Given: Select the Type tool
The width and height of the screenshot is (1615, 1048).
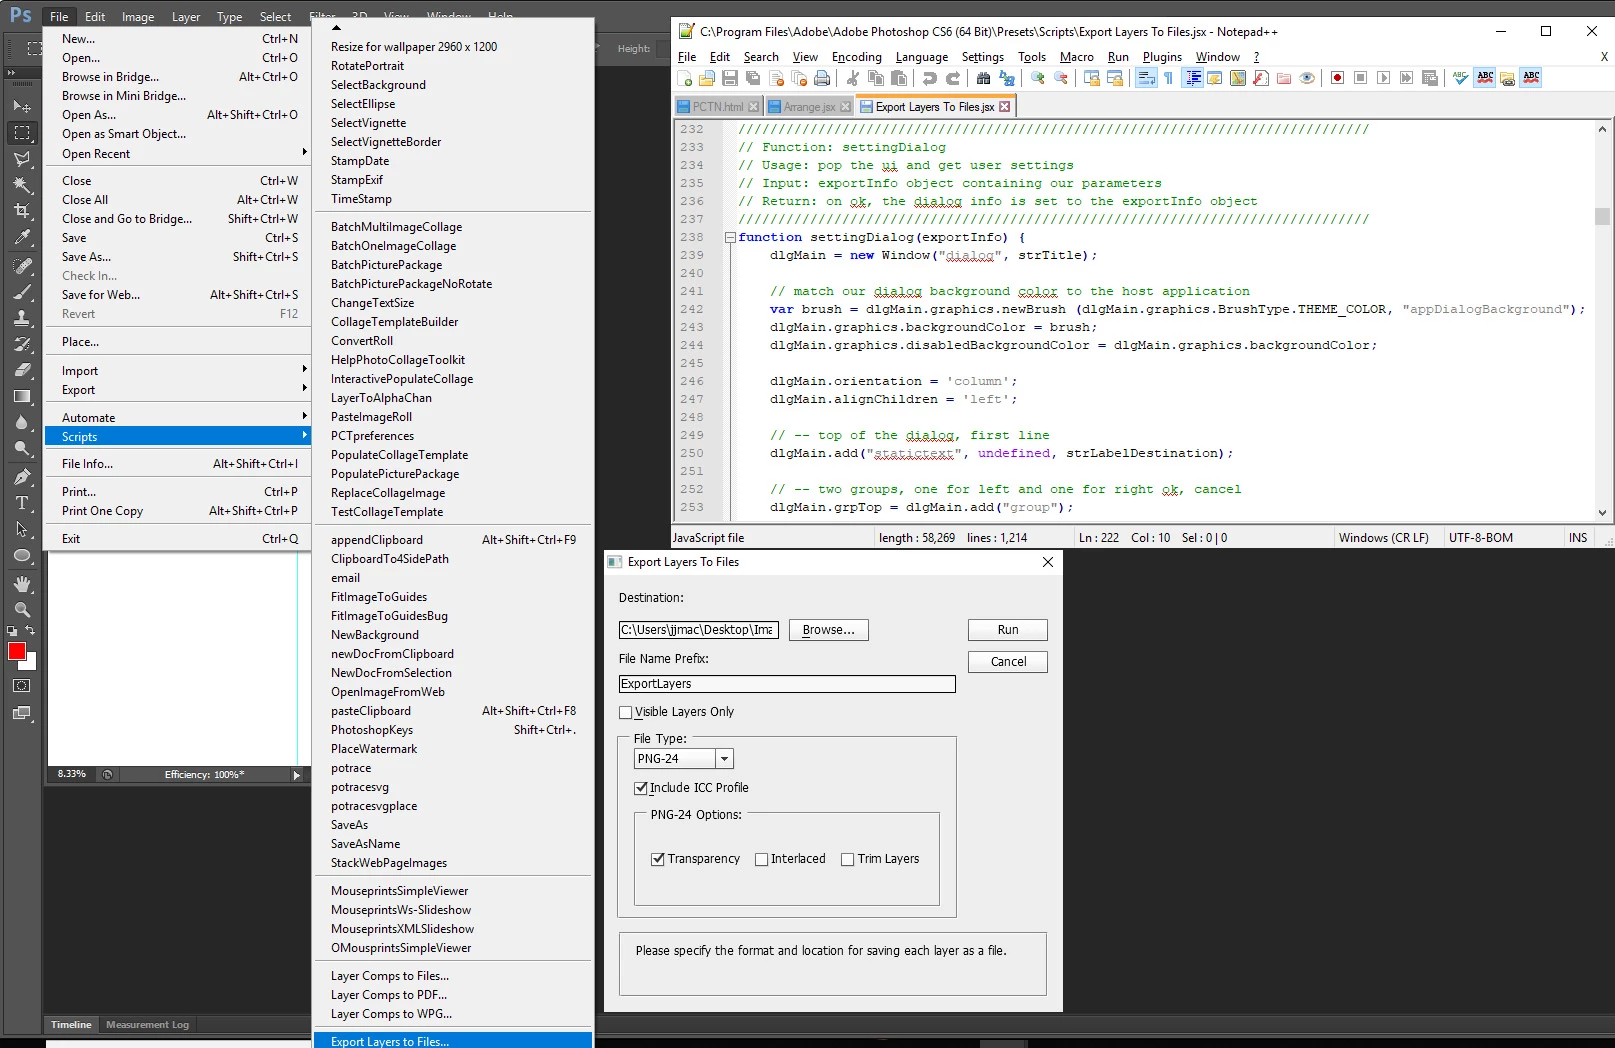Looking at the screenshot, I should pyautogui.click(x=22, y=503).
